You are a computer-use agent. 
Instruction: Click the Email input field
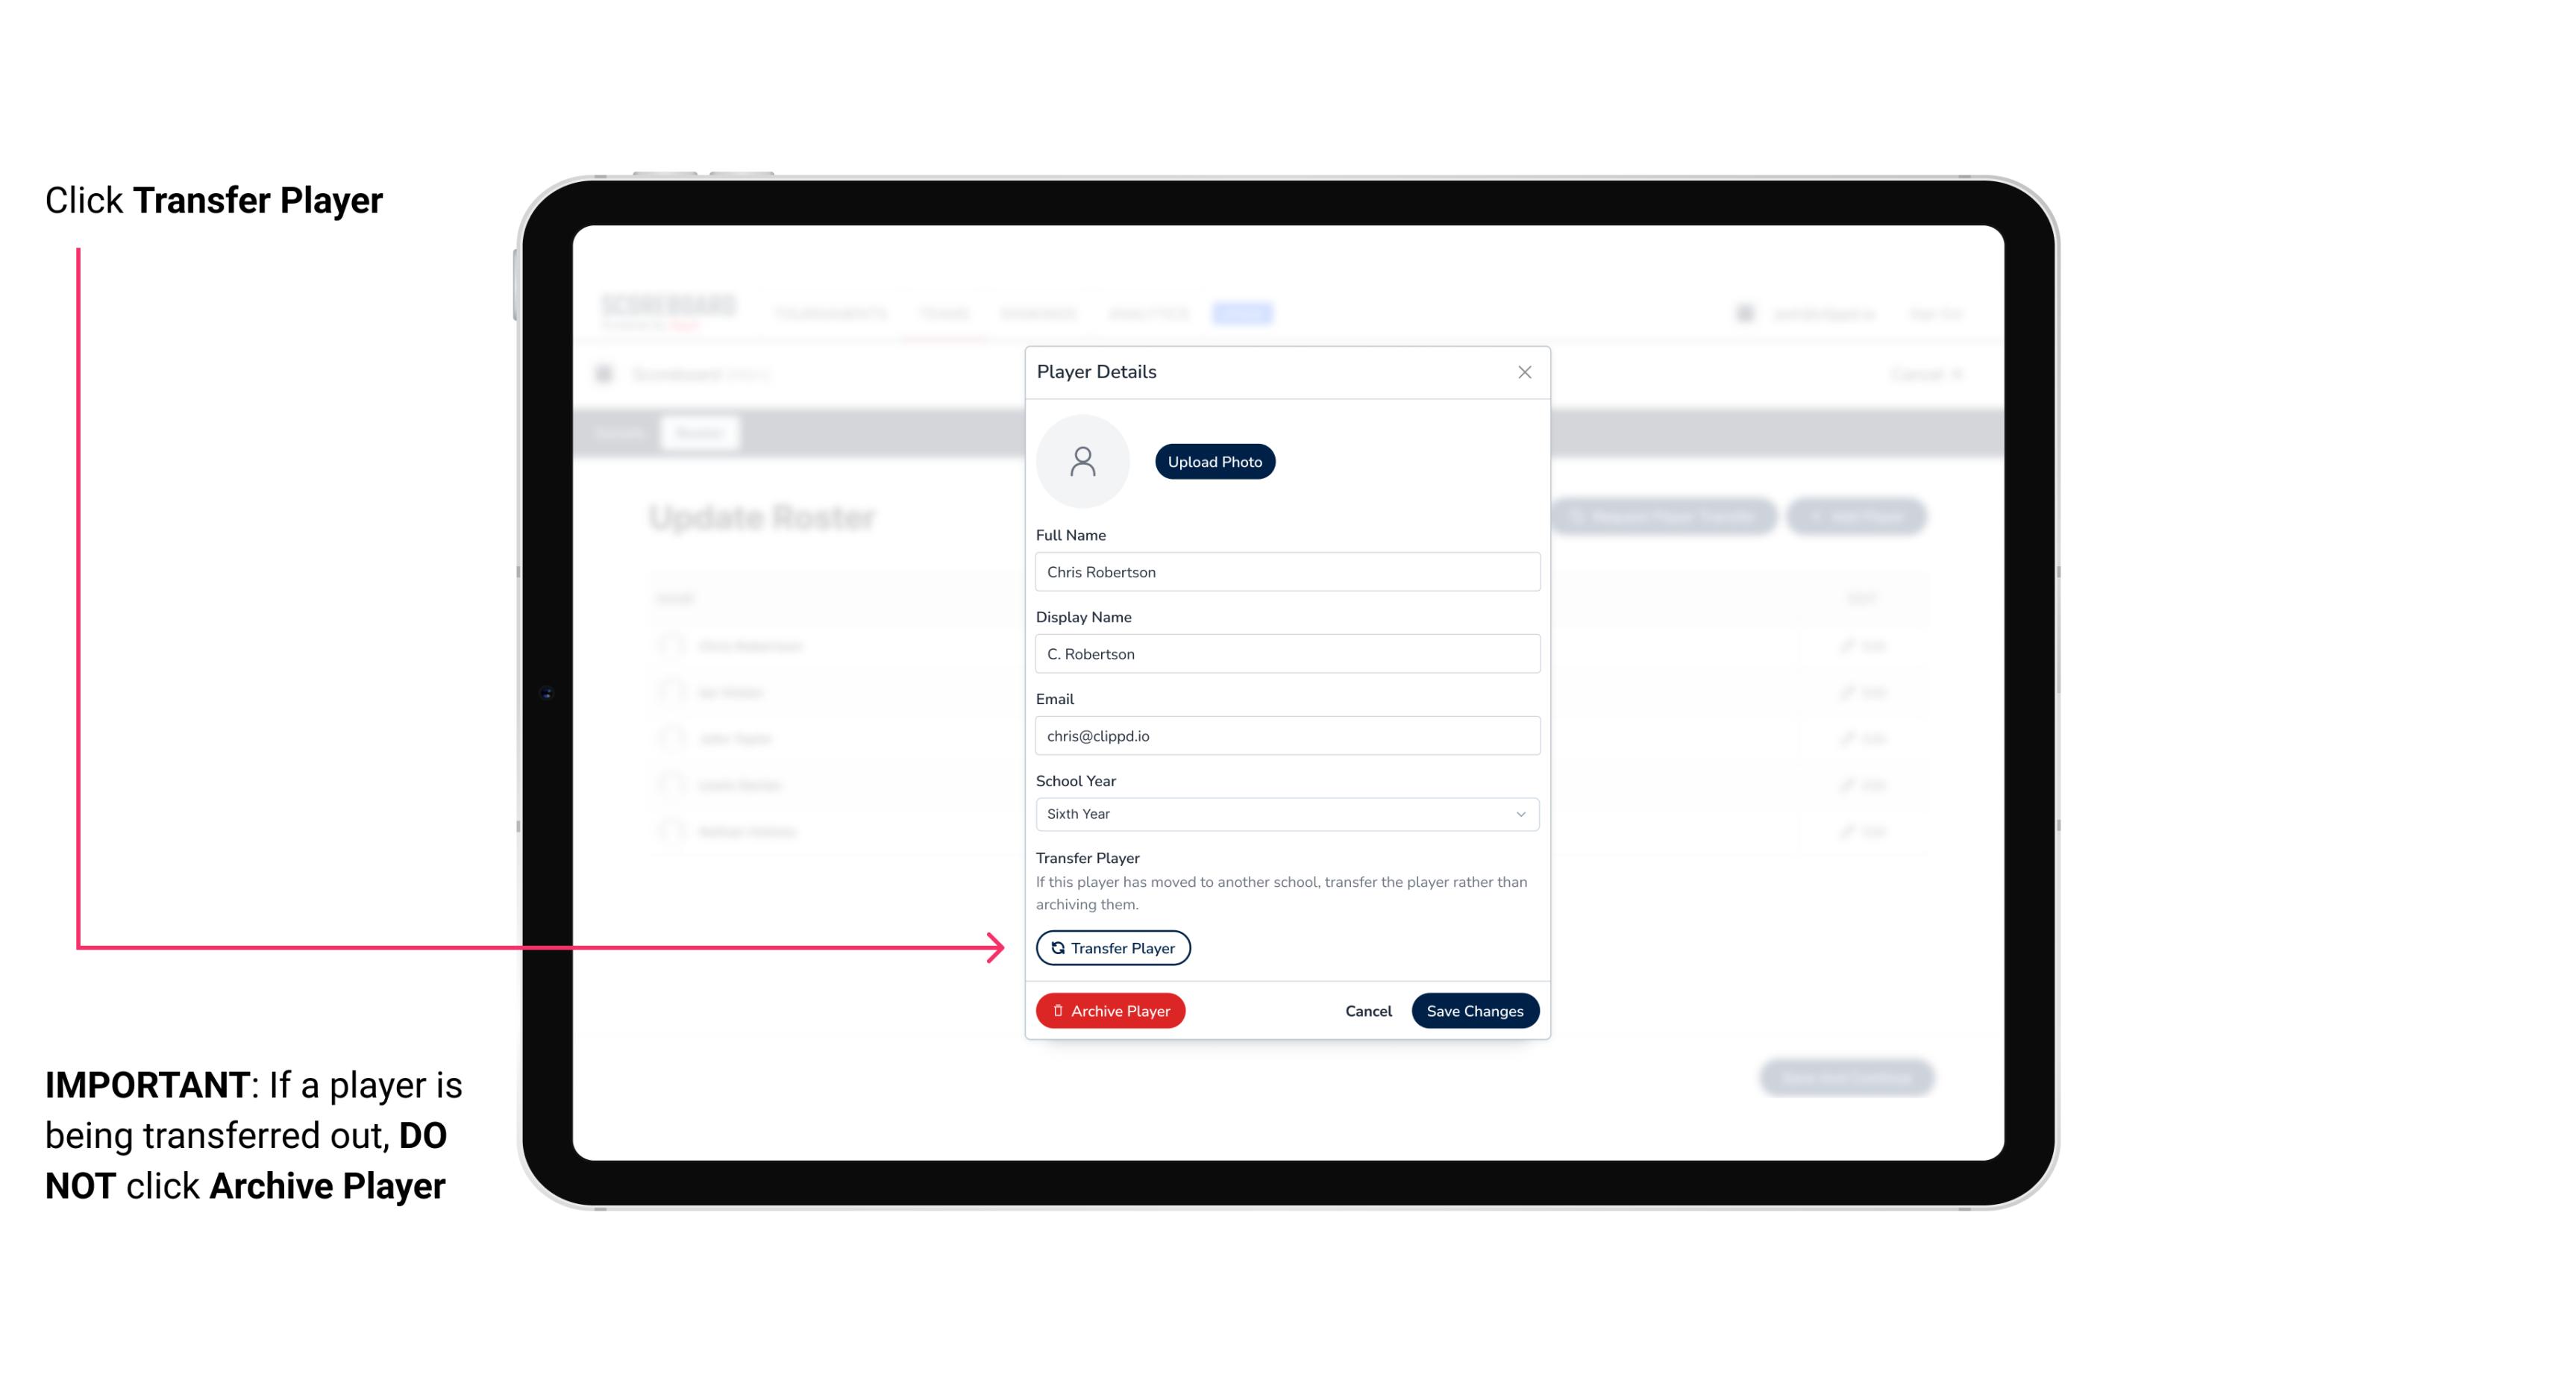click(x=1285, y=734)
